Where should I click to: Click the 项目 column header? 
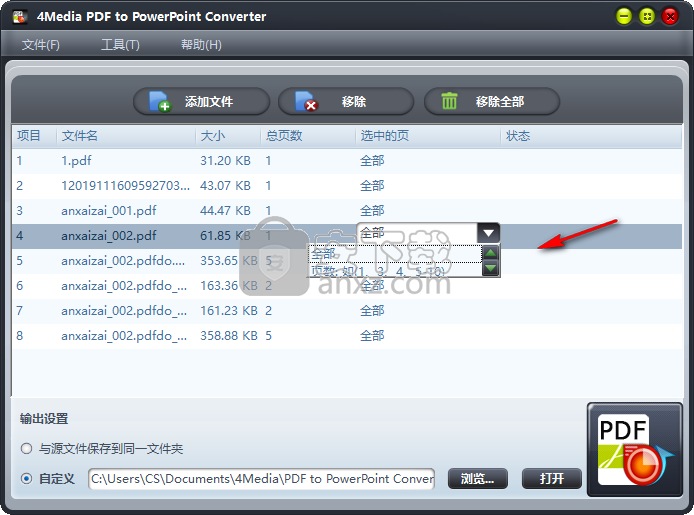pyautogui.click(x=34, y=136)
